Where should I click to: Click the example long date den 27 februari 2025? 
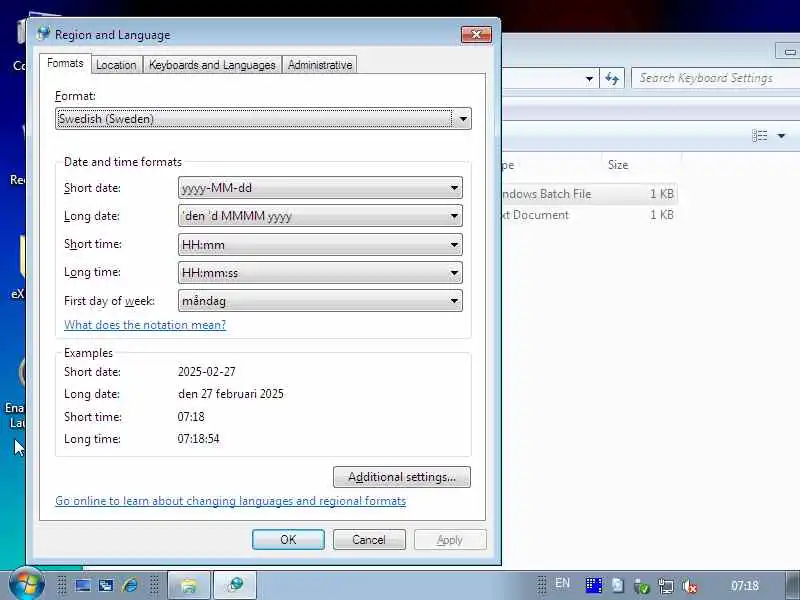(x=231, y=394)
